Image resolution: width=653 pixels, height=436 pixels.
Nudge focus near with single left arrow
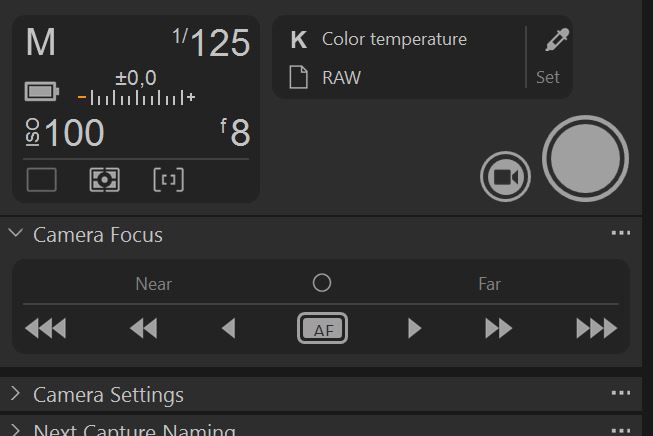point(229,328)
